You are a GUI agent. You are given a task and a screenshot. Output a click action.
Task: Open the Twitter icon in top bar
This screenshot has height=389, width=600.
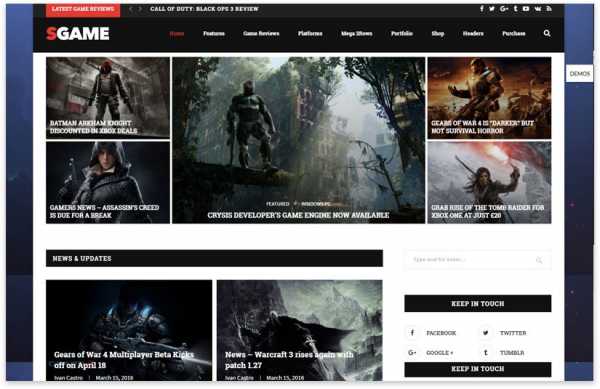point(492,8)
